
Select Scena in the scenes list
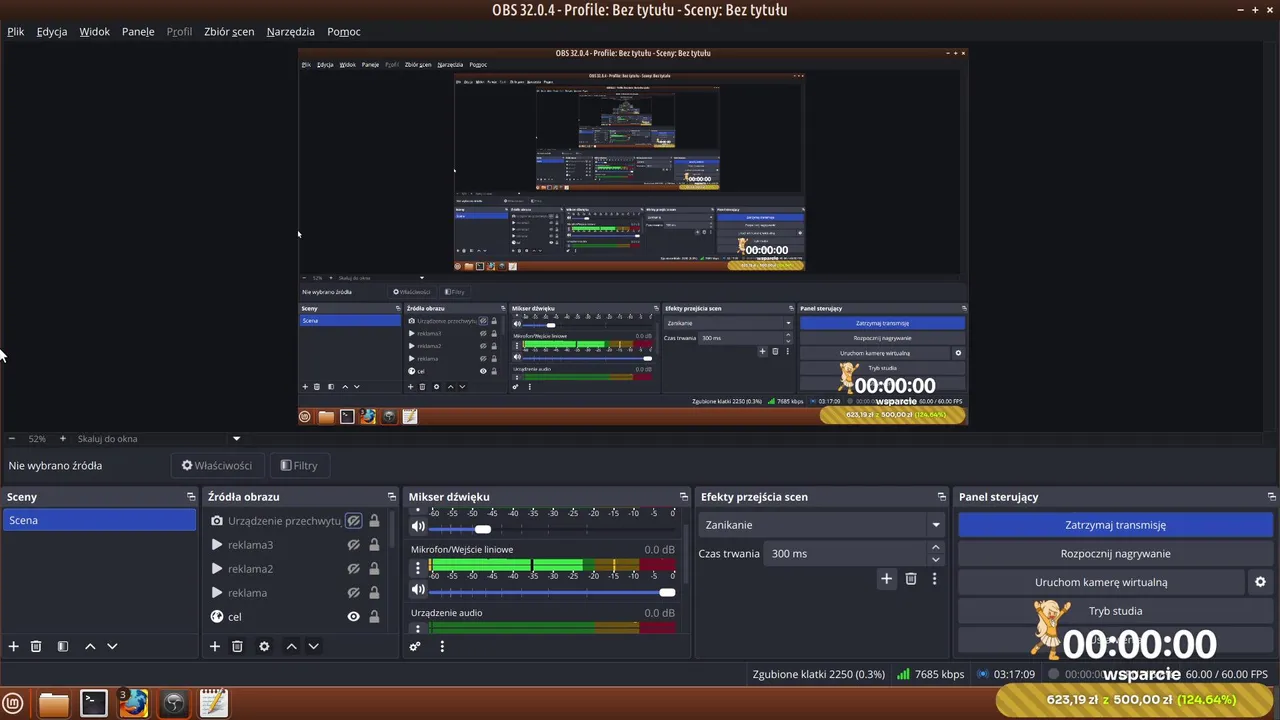tap(99, 521)
